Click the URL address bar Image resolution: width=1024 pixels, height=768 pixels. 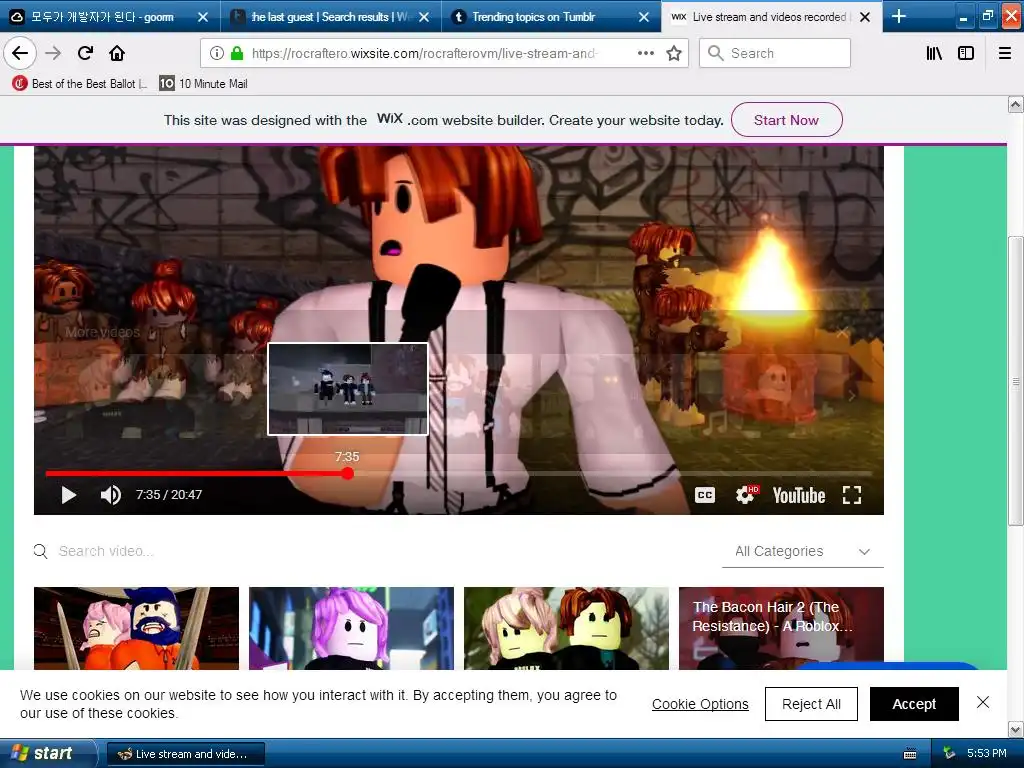[x=424, y=54]
